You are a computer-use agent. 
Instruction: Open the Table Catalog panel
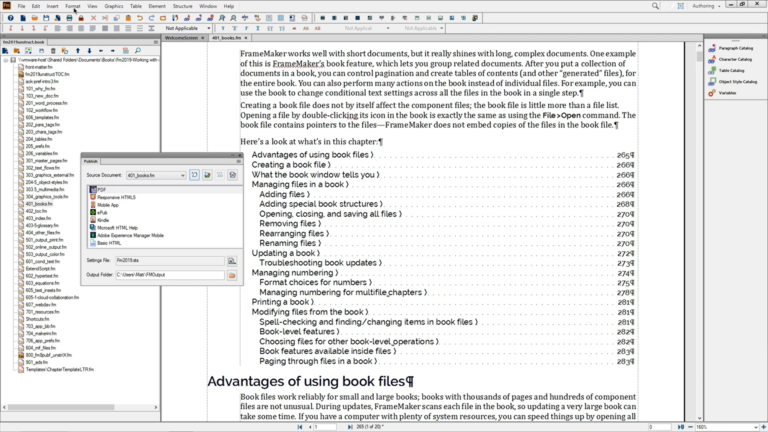pos(726,71)
